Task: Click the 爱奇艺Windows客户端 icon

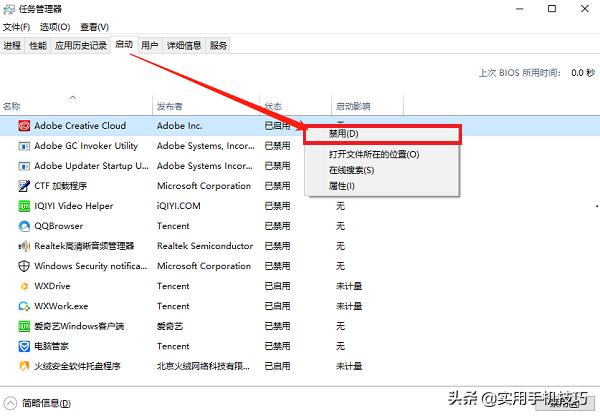Action: point(24,326)
